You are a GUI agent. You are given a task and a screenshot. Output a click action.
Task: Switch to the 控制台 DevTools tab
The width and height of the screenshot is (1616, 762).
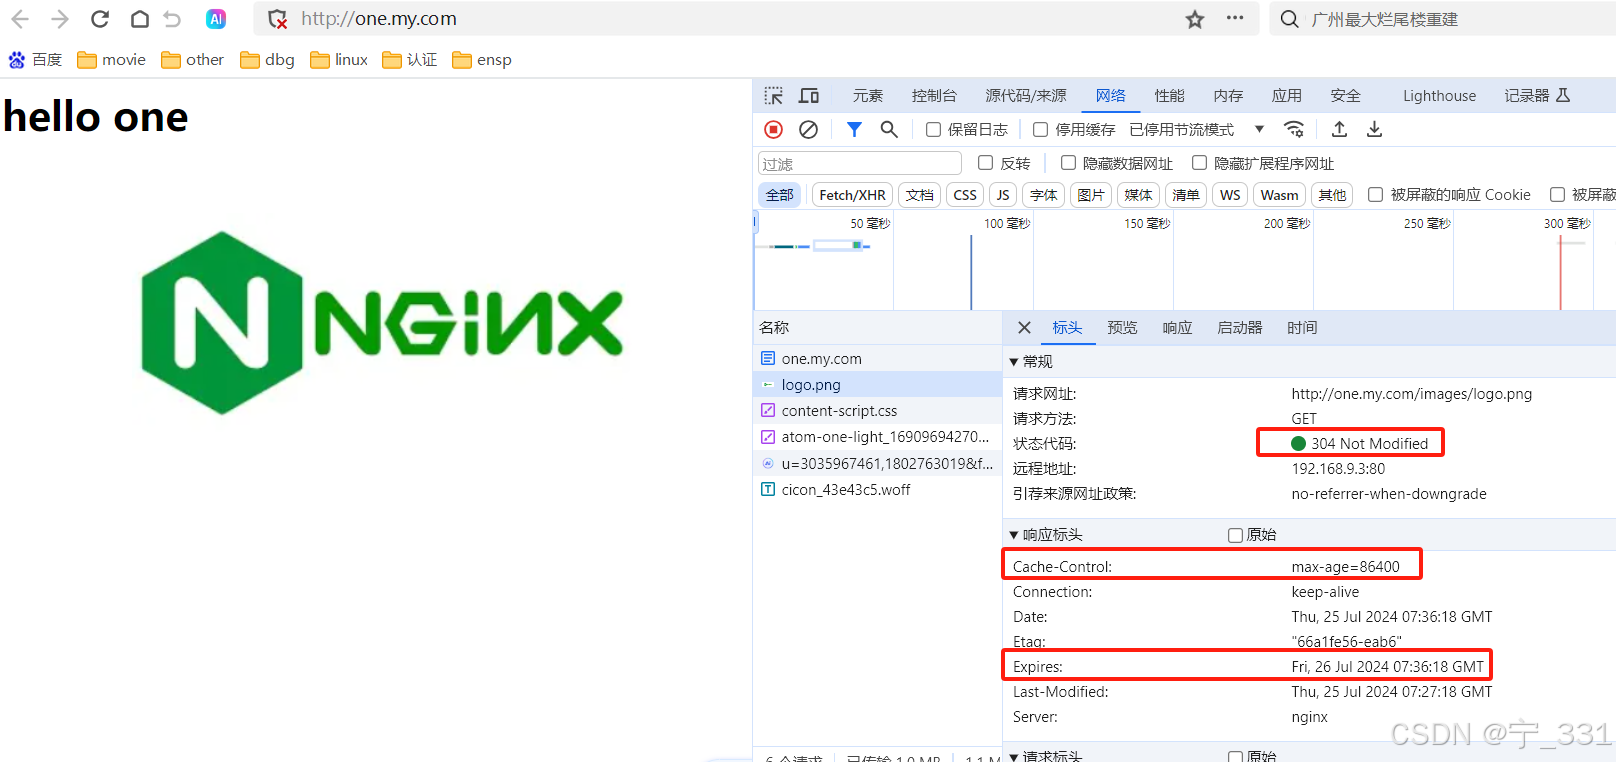(x=934, y=96)
